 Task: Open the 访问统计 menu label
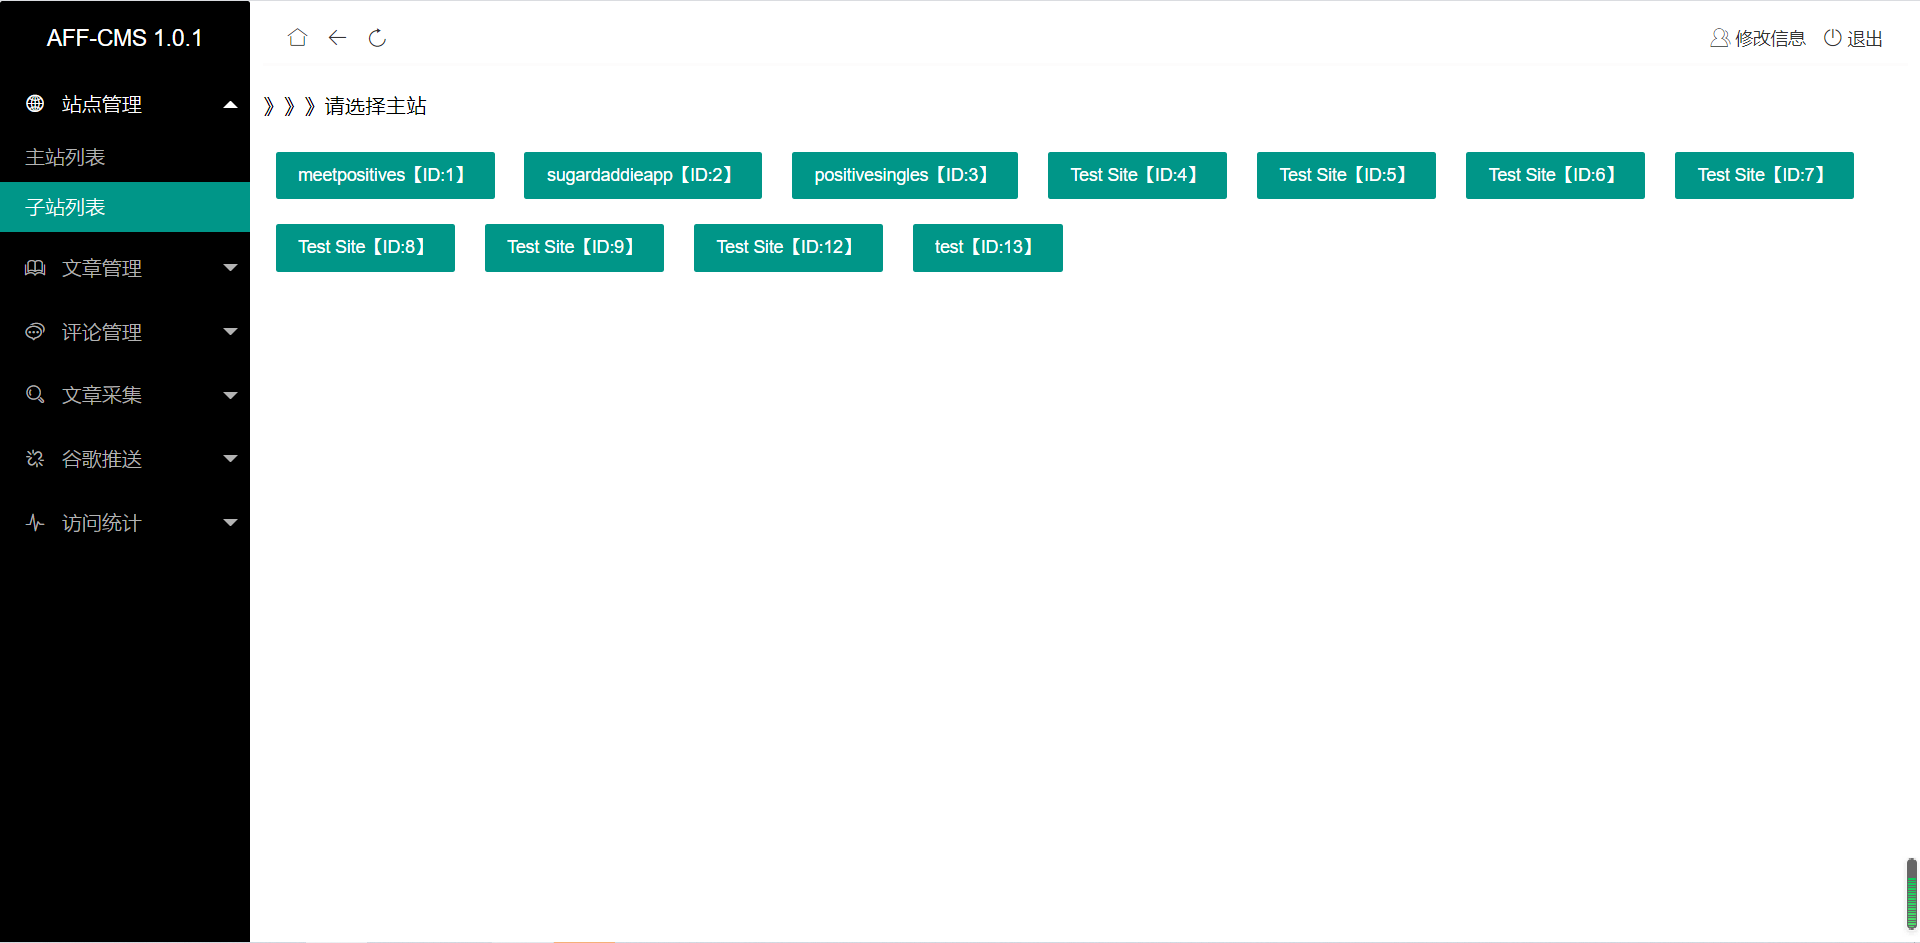(102, 523)
